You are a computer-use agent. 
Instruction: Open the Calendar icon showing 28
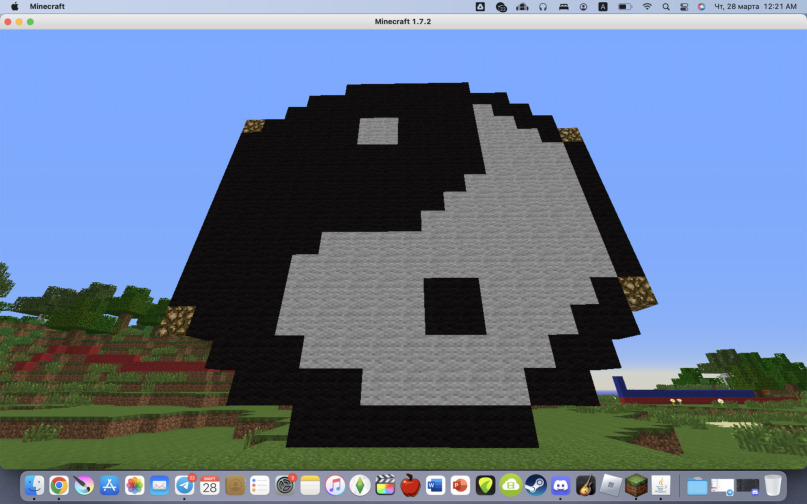pos(209,485)
